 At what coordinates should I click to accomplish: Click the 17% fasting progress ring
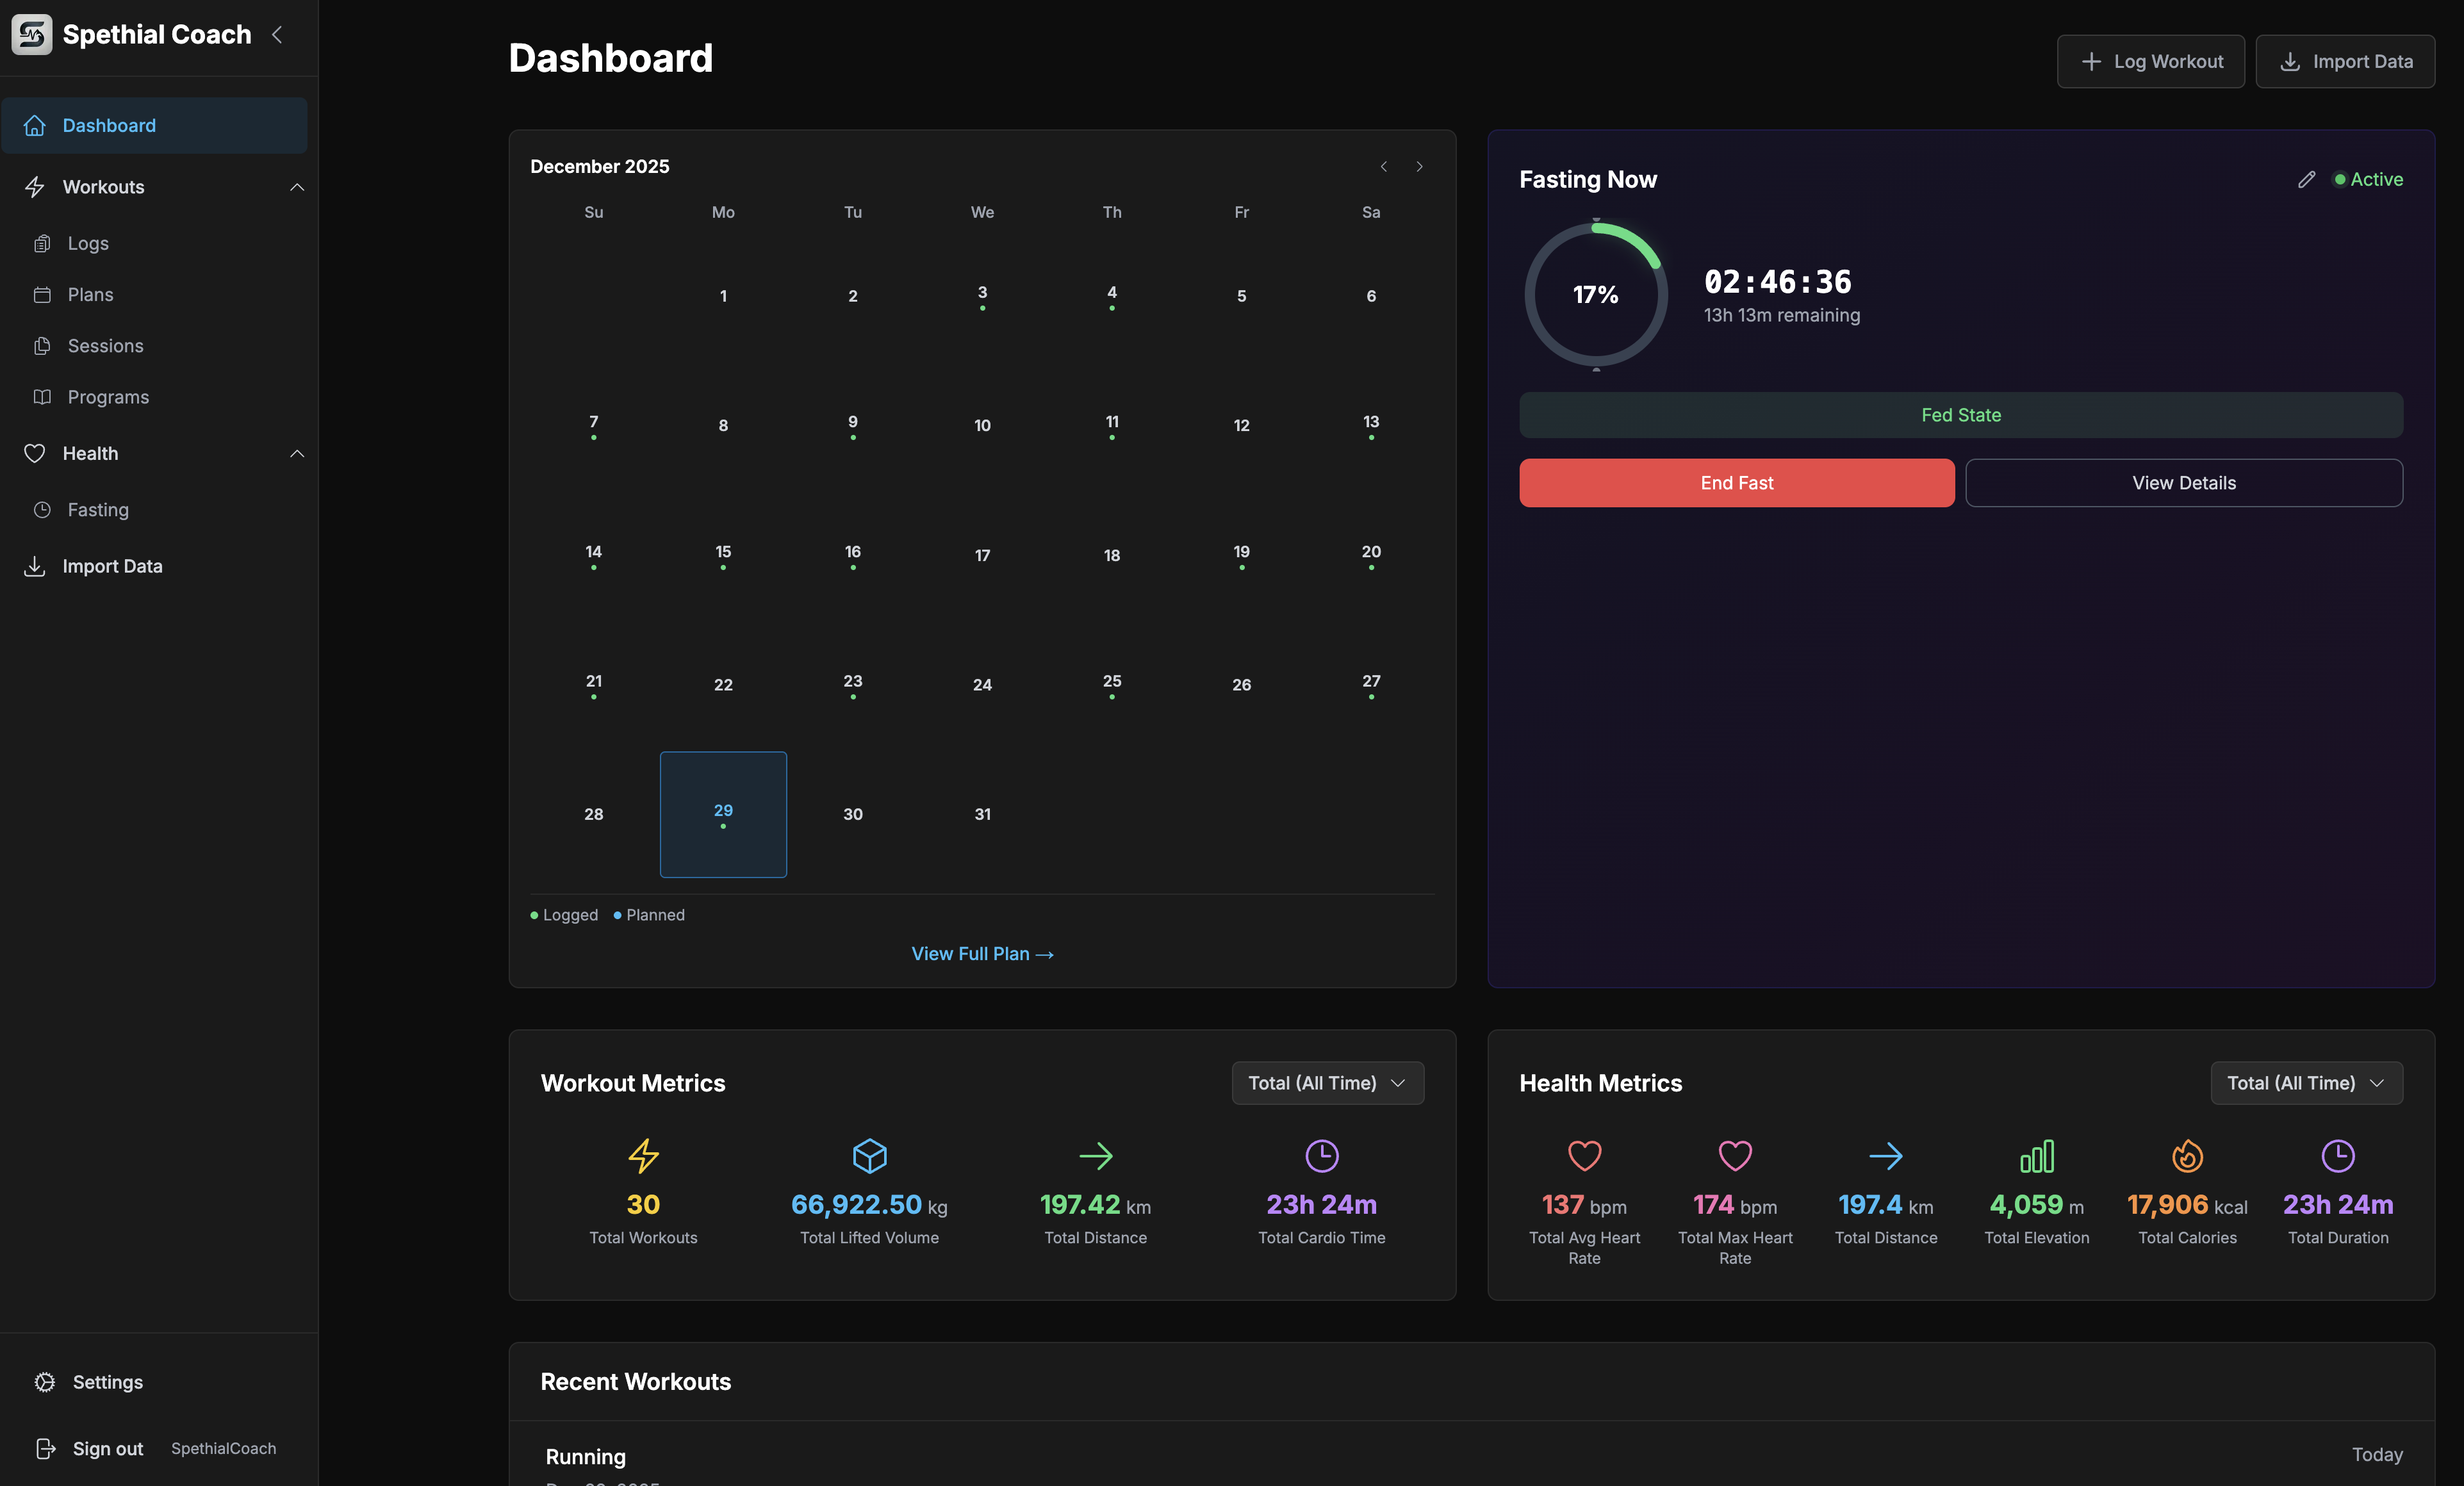coord(1595,293)
